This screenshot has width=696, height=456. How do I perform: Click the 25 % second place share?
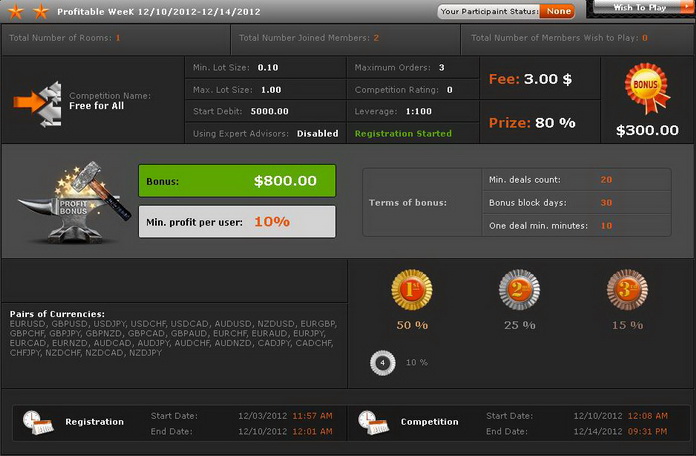click(x=520, y=325)
